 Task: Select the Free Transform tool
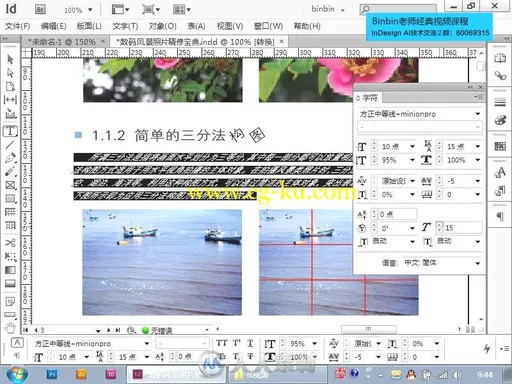pyautogui.click(x=10, y=256)
